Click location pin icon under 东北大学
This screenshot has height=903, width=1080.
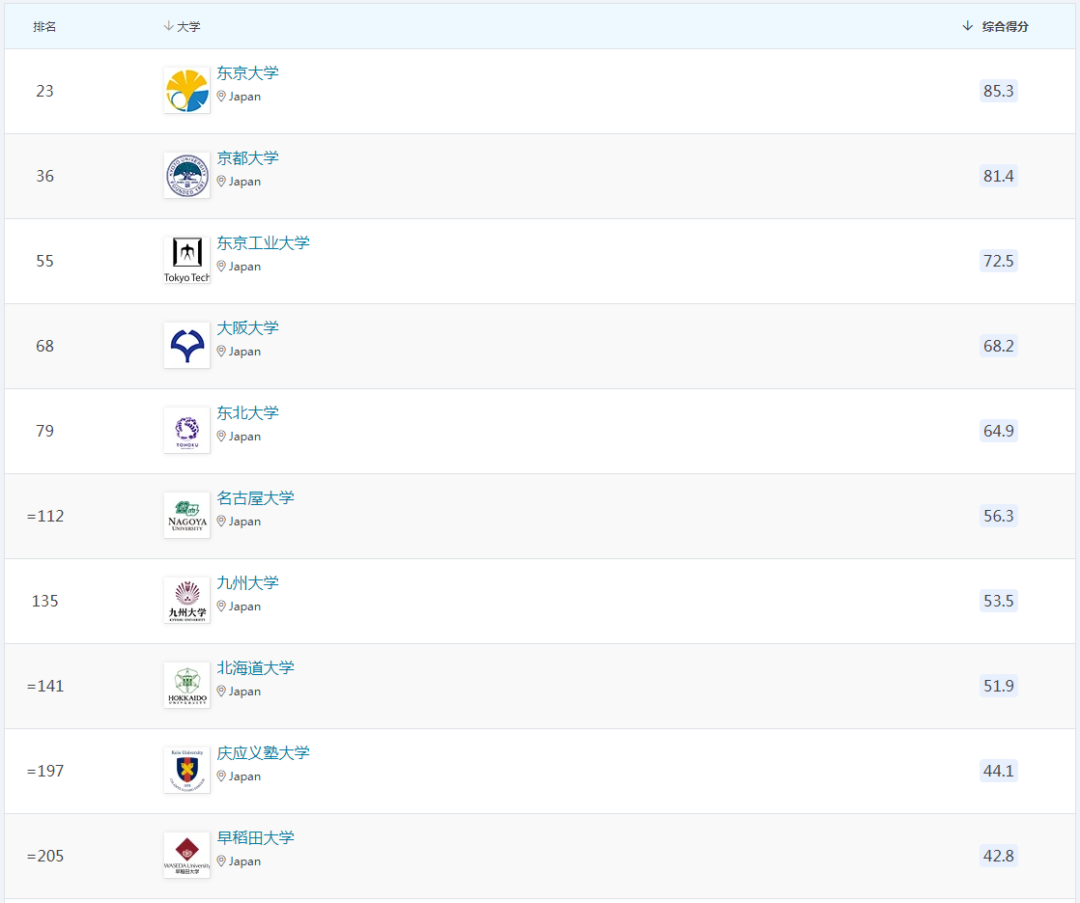[x=221, y=436]
